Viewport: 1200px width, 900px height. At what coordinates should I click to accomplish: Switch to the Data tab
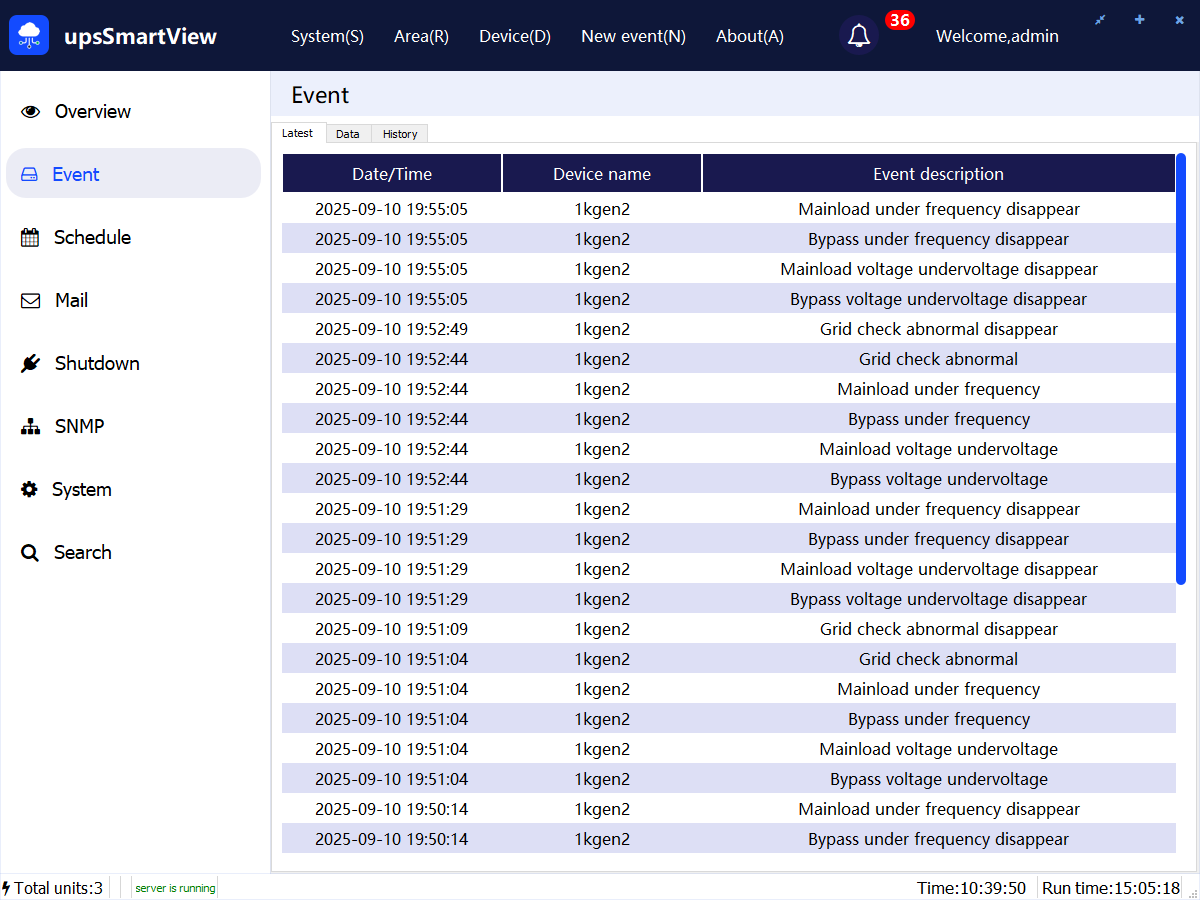click(348, 134)
